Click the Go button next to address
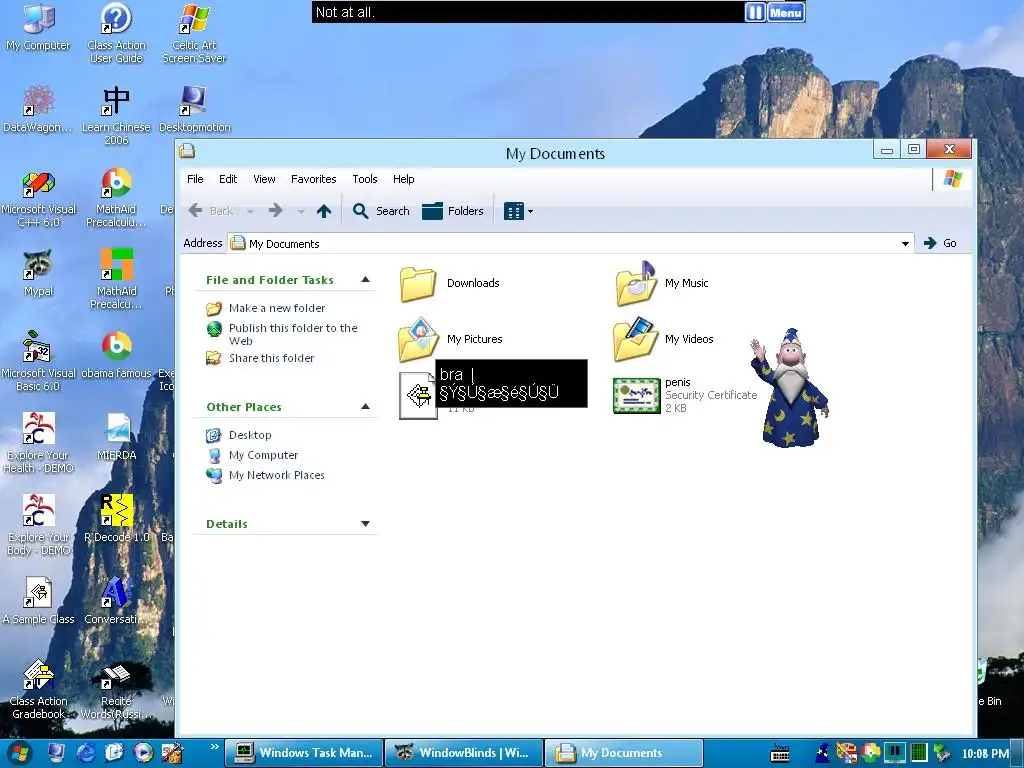Screen dimensions: 1024x768 940,243
